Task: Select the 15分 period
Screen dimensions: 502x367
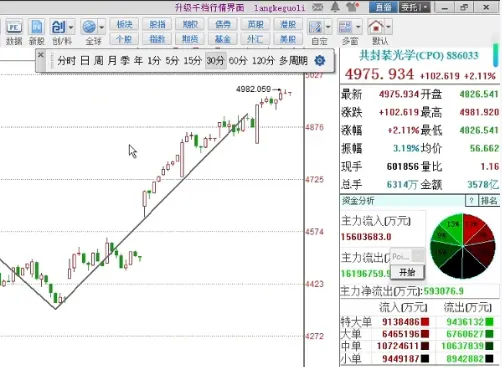Action: pyautogui.click(x=193, y=61)
